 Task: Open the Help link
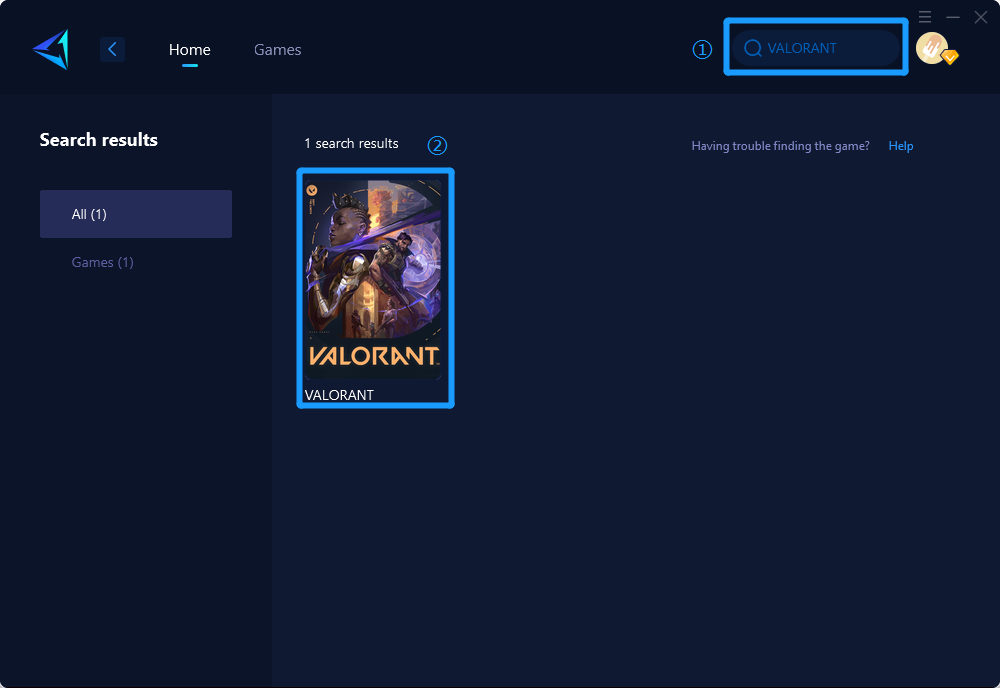pos(901,145)
